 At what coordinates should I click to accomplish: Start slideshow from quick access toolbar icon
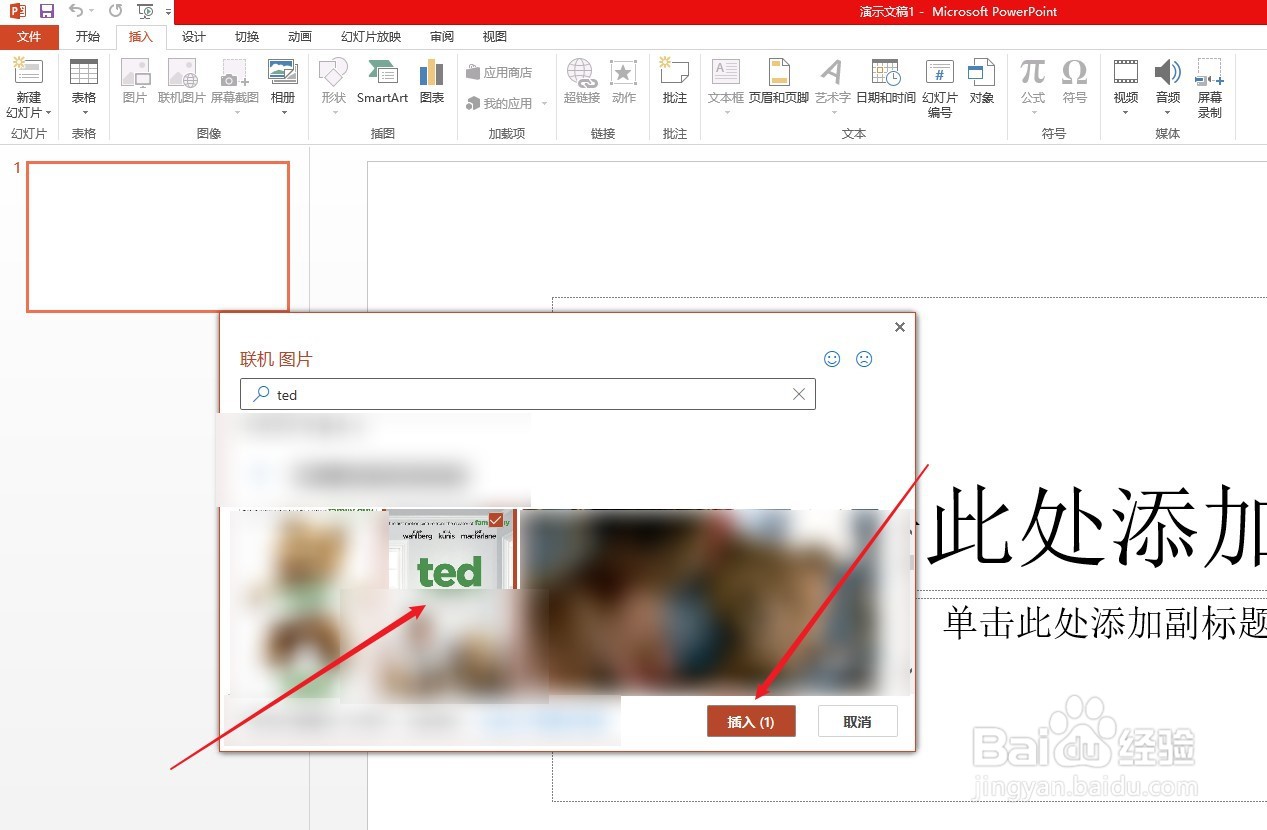tap(146, 11)
